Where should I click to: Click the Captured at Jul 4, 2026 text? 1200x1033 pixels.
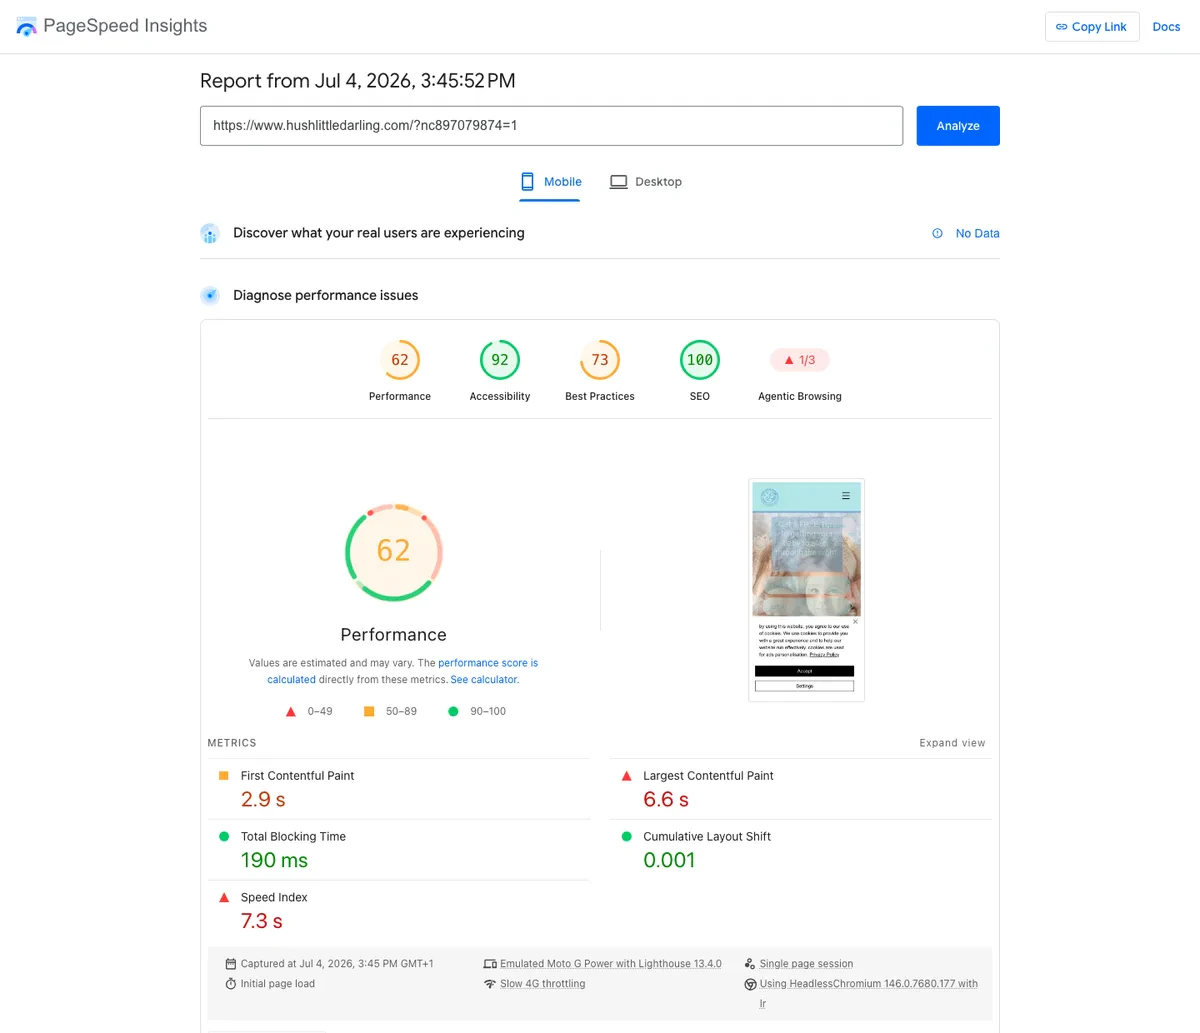click(337, 964)
